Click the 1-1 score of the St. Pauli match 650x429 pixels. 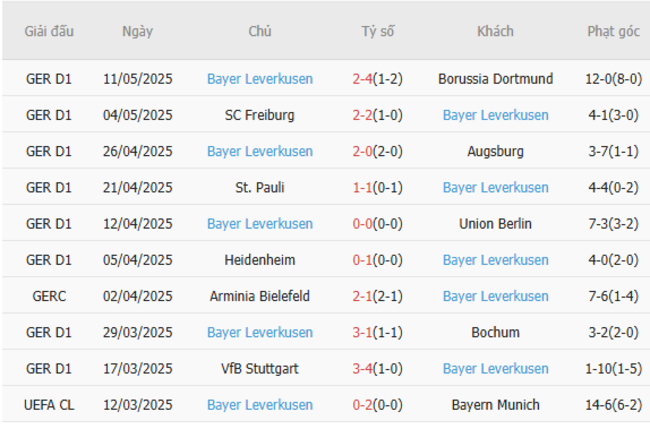click(x=362, y=187)
